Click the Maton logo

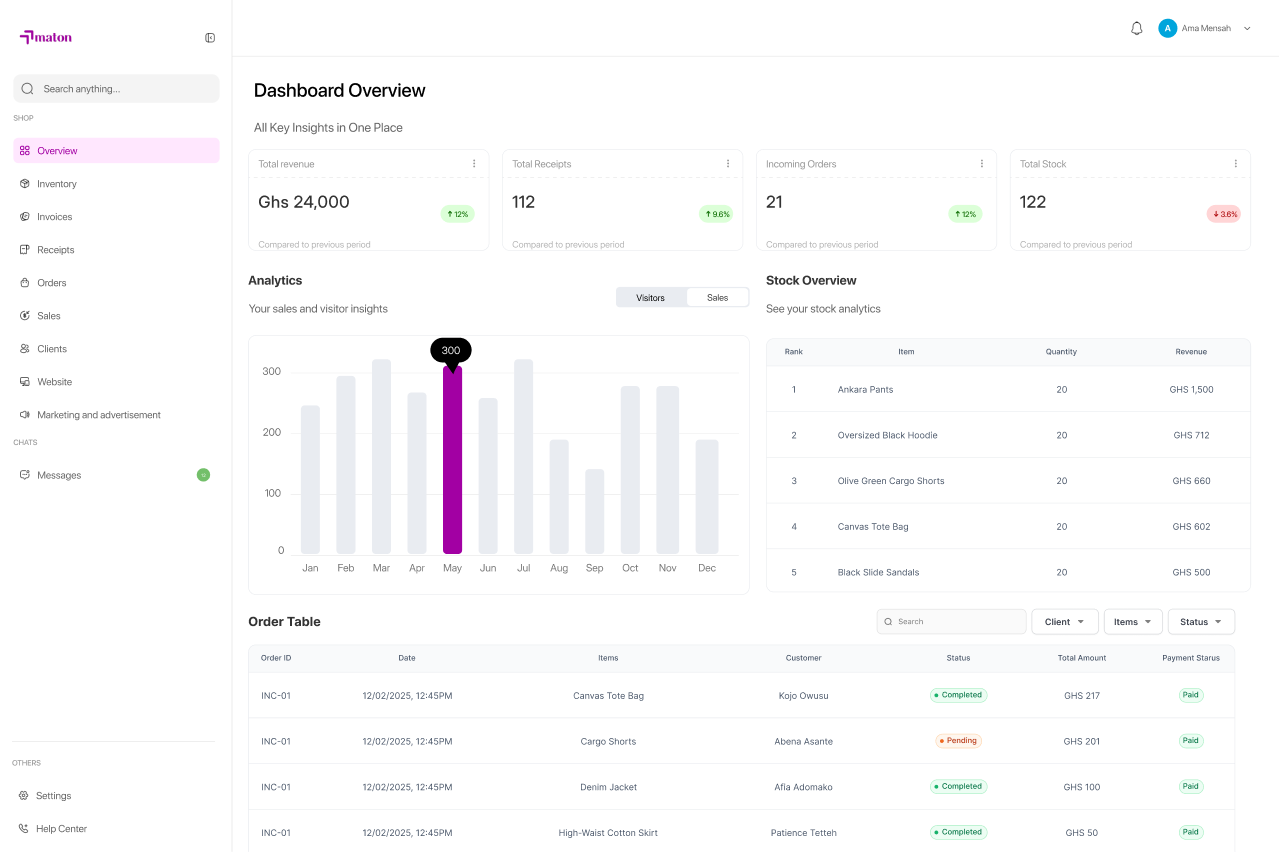[x=46, y=38]
